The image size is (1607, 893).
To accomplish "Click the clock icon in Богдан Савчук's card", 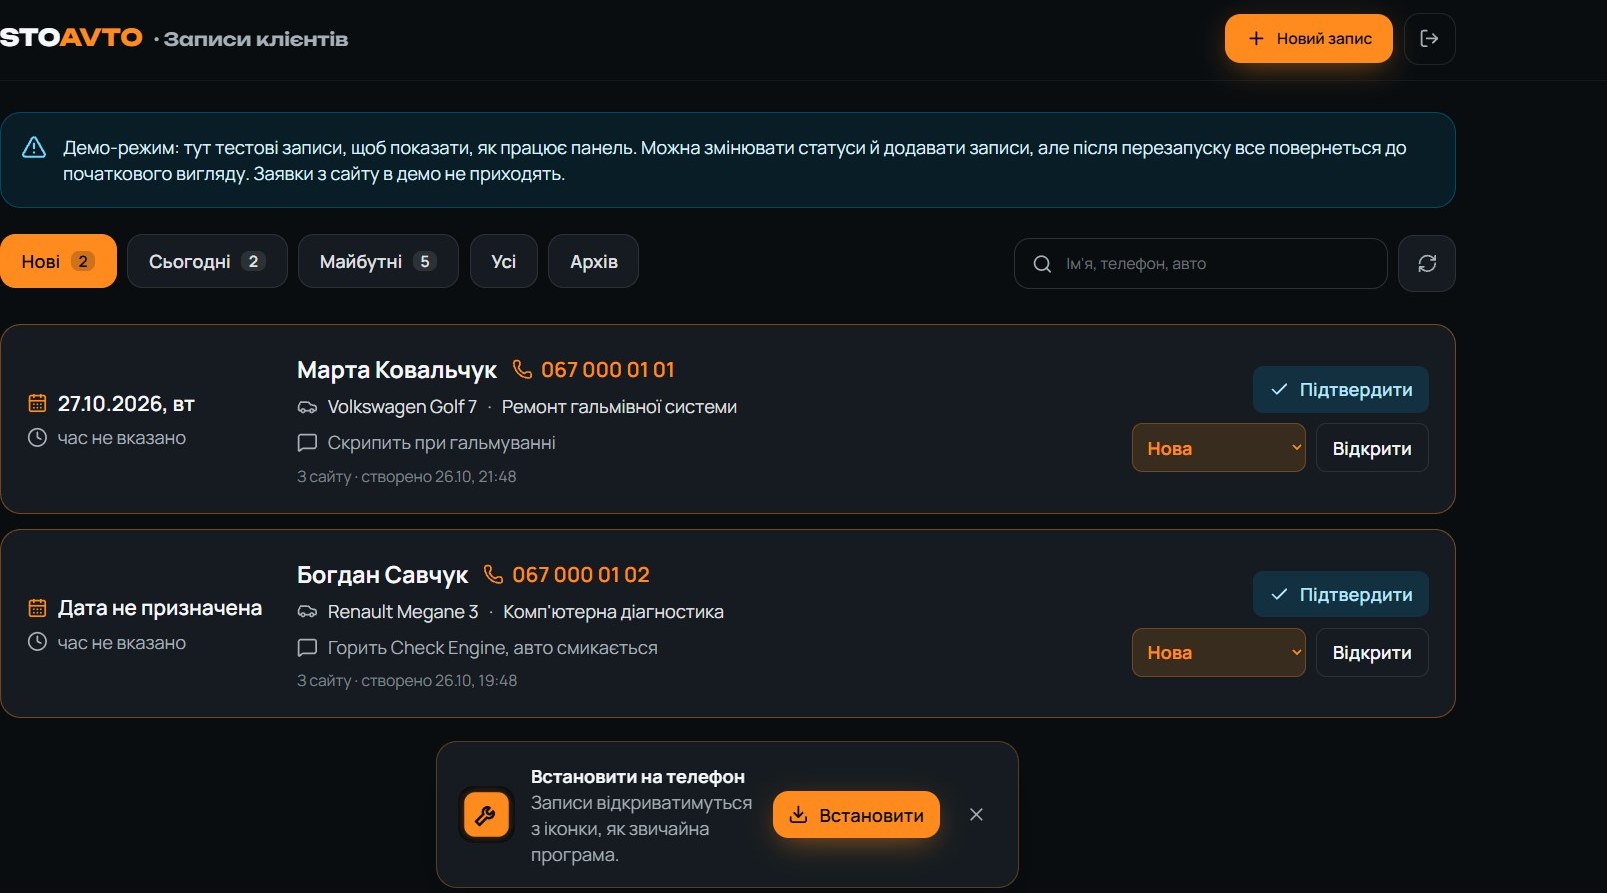I will pos(37,642).
